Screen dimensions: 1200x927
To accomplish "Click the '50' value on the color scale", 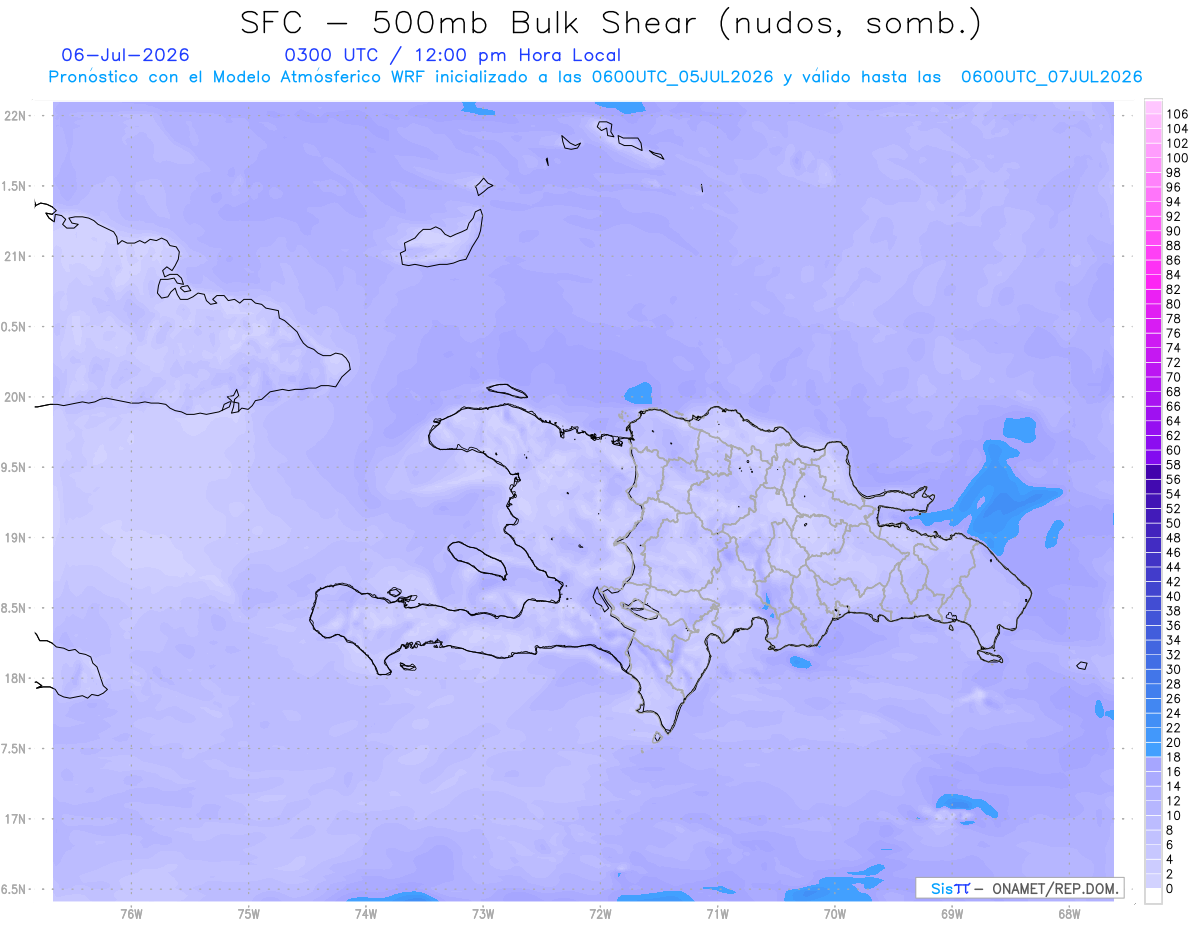I will (1174, 523).
